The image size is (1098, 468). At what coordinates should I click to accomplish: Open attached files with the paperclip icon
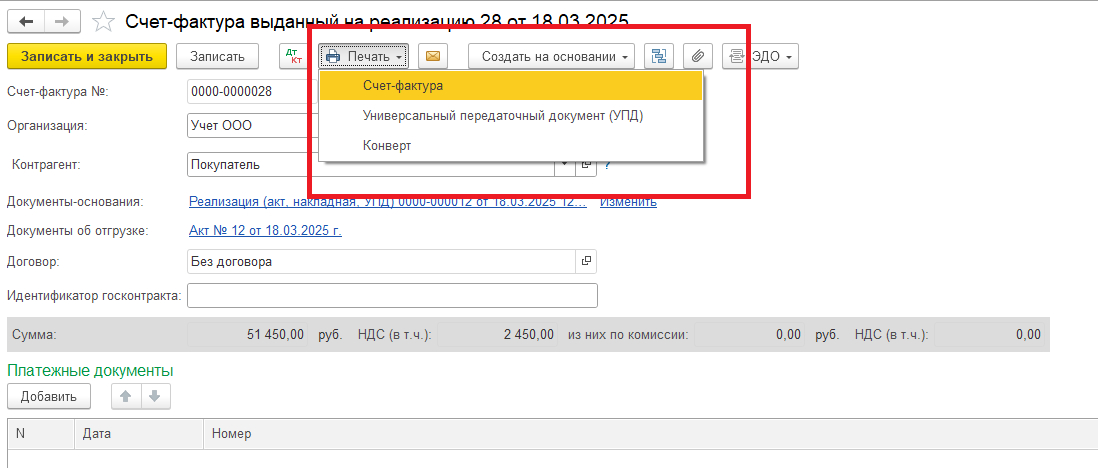click(x=697, y=57)
